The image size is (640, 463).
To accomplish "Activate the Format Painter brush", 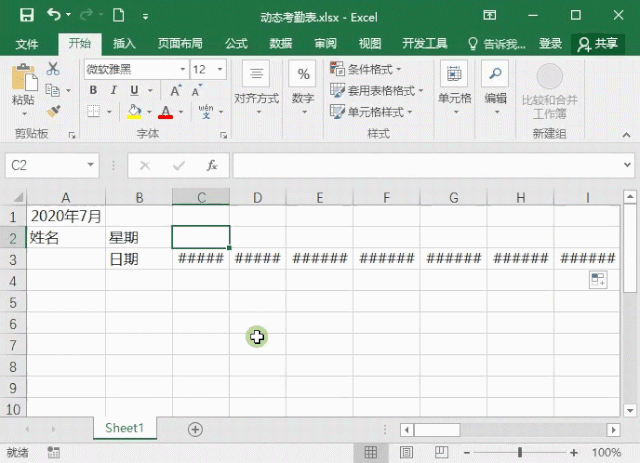I will [x=53, y=111].
